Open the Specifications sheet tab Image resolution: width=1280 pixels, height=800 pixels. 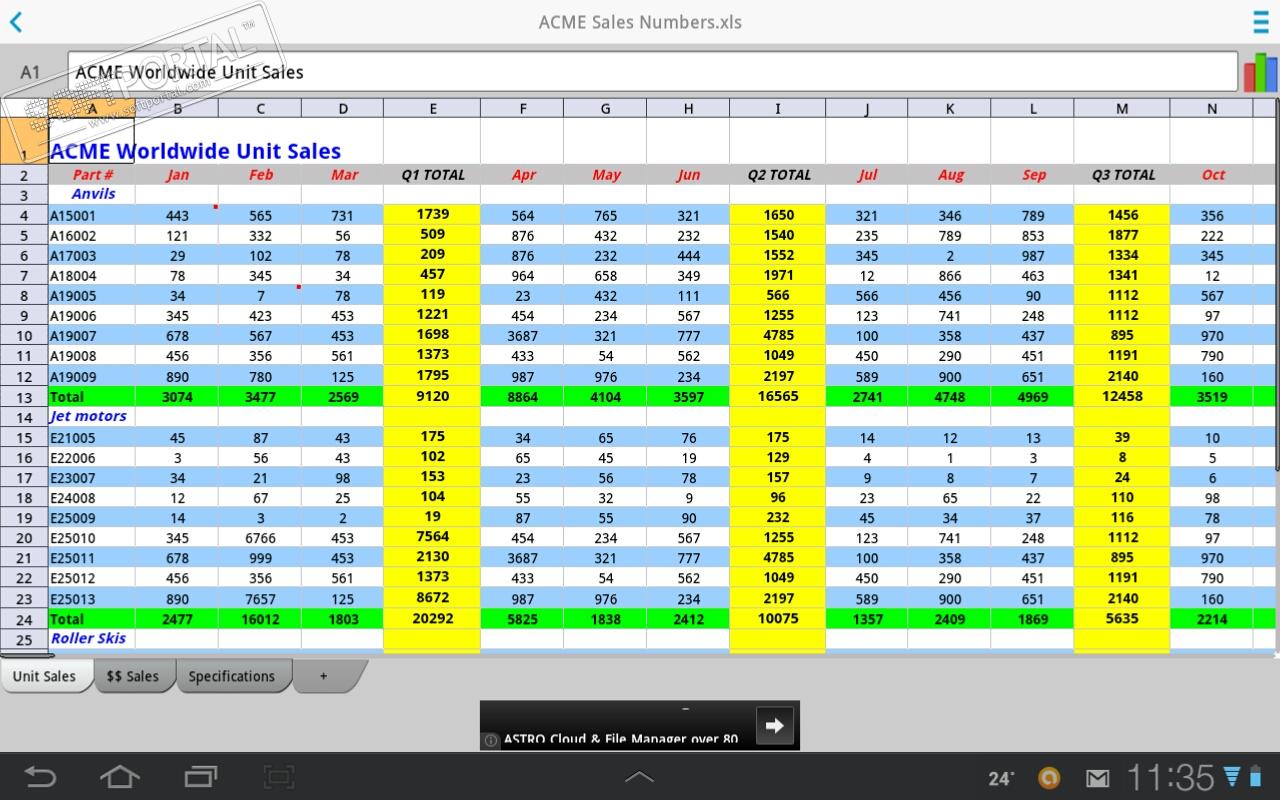point(232,676)
